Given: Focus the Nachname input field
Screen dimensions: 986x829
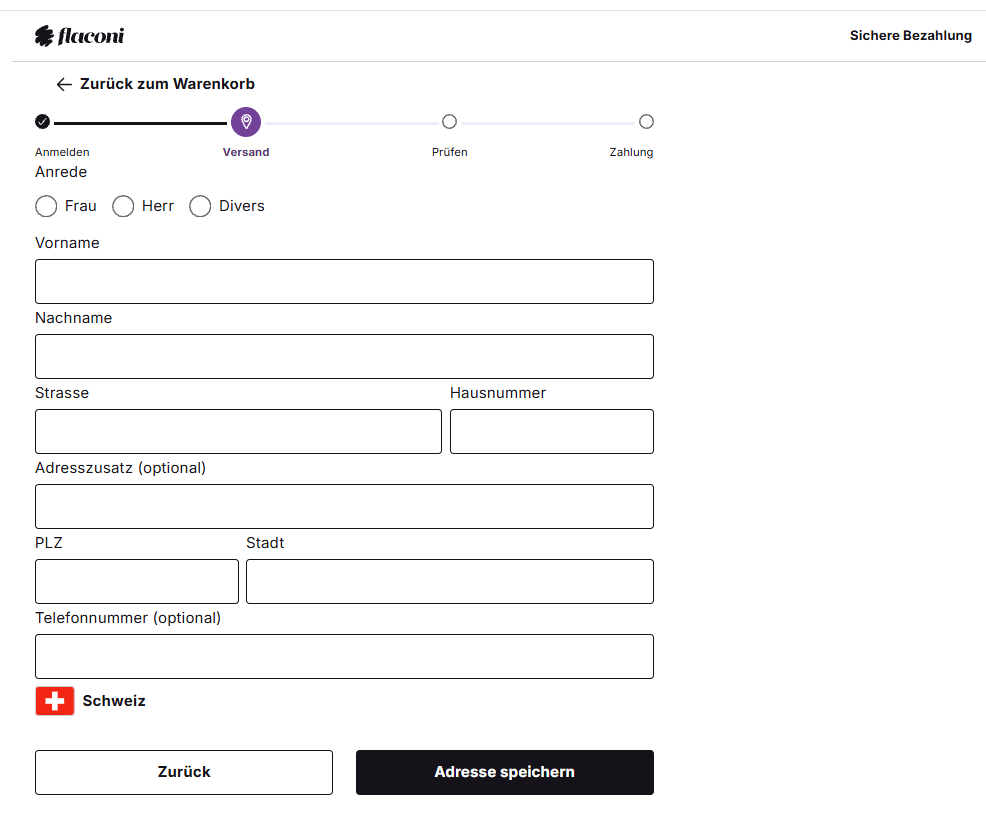Looking at the screenshot, I should [x=344, y=356].
